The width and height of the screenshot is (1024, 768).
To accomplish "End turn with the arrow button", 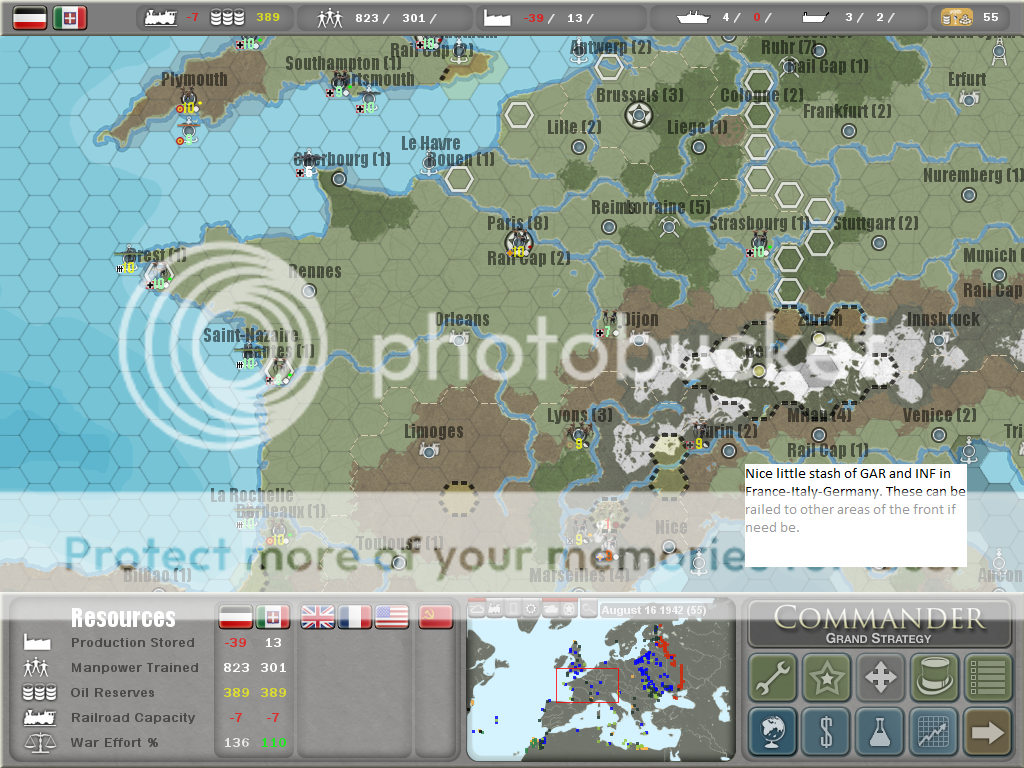I will coord(987,732).
